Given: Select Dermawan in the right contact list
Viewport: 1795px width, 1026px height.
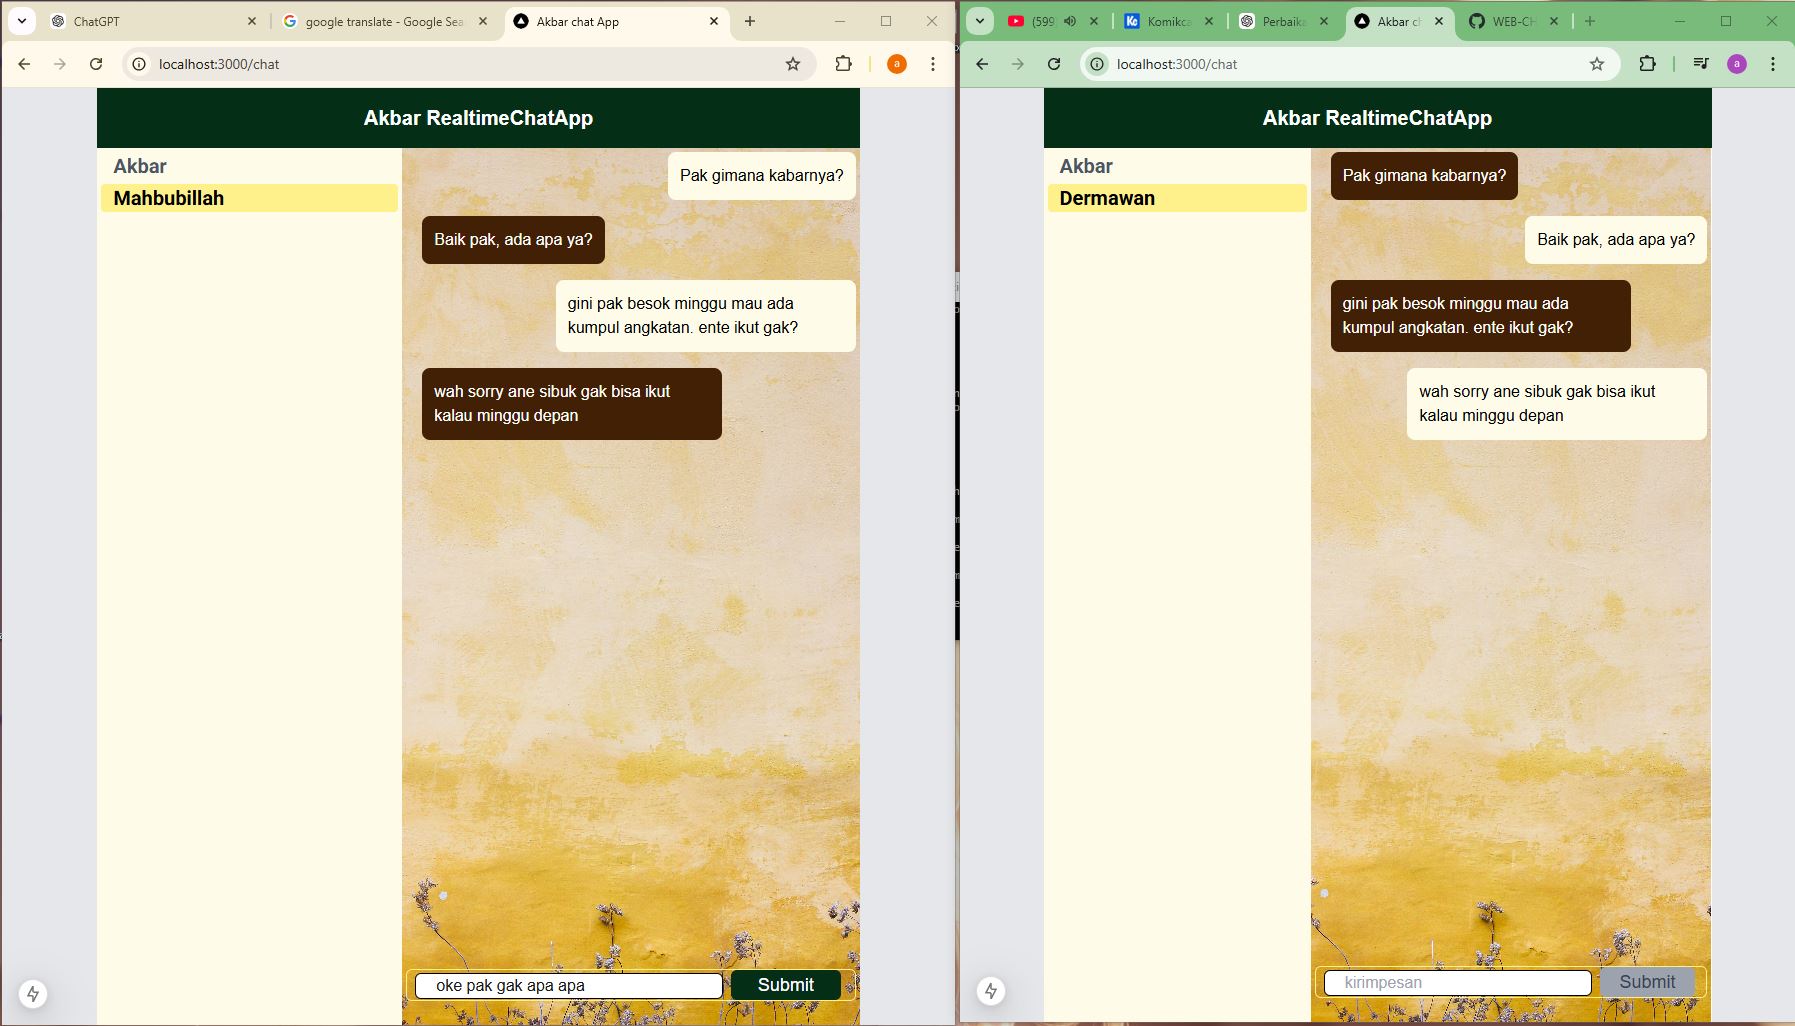Looking at the screenshot, I should point(1176,198).
